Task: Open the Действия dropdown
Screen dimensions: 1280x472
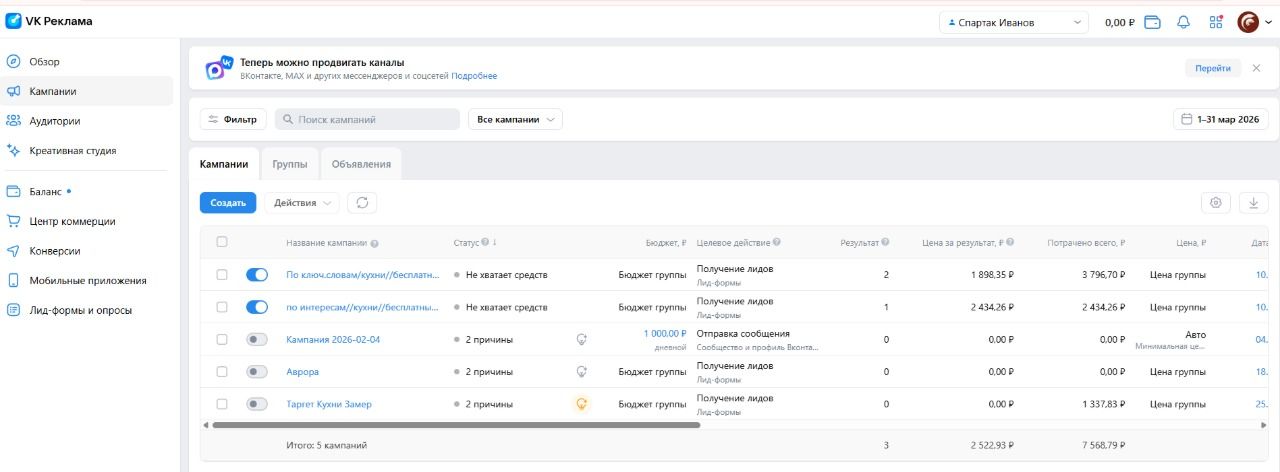Action: click(302, 202)
